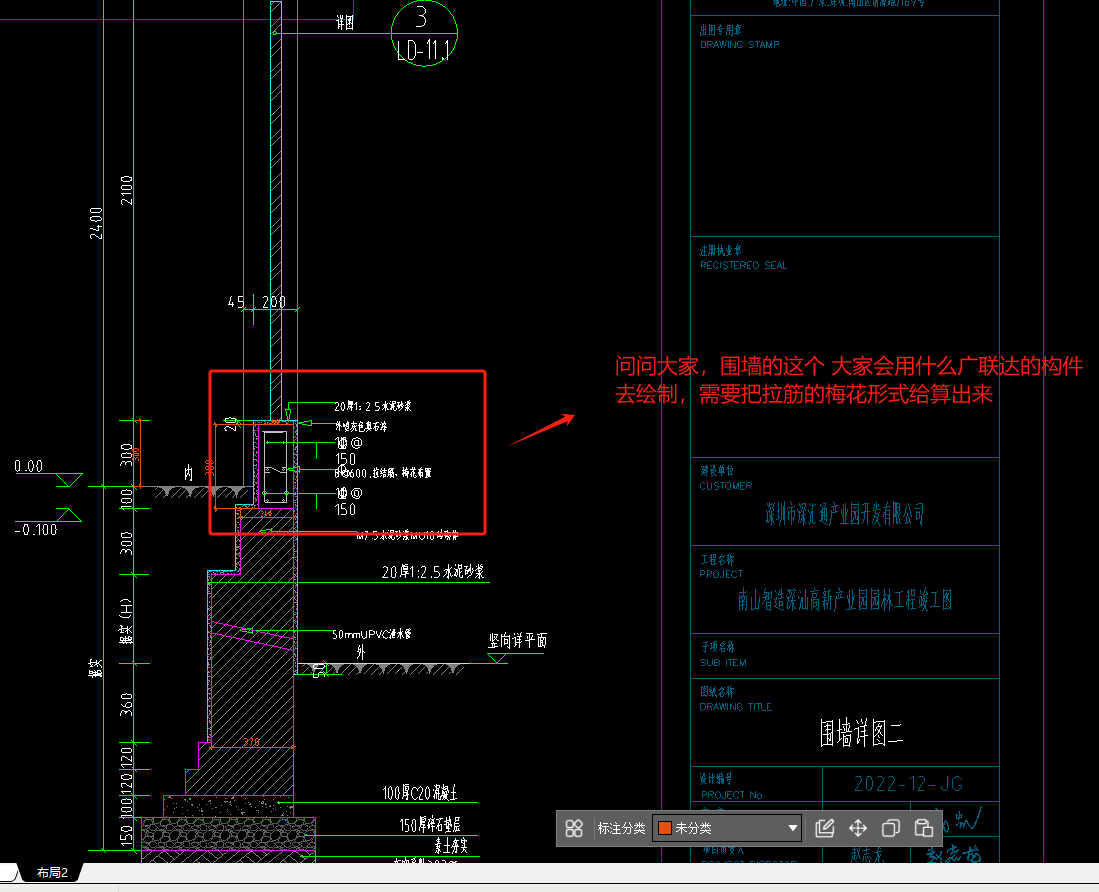Click the 素土夯实 annotation text
1099x892 pixels.
pos(451,846)
